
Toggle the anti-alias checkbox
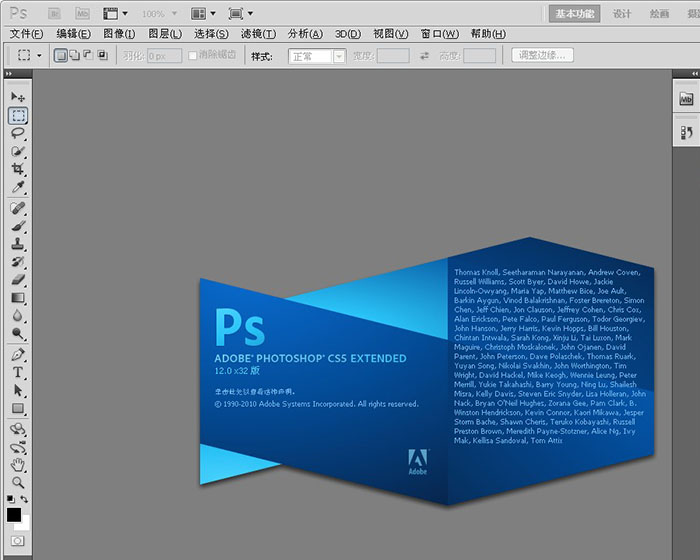pyautogui.click(x=192, y=55)
